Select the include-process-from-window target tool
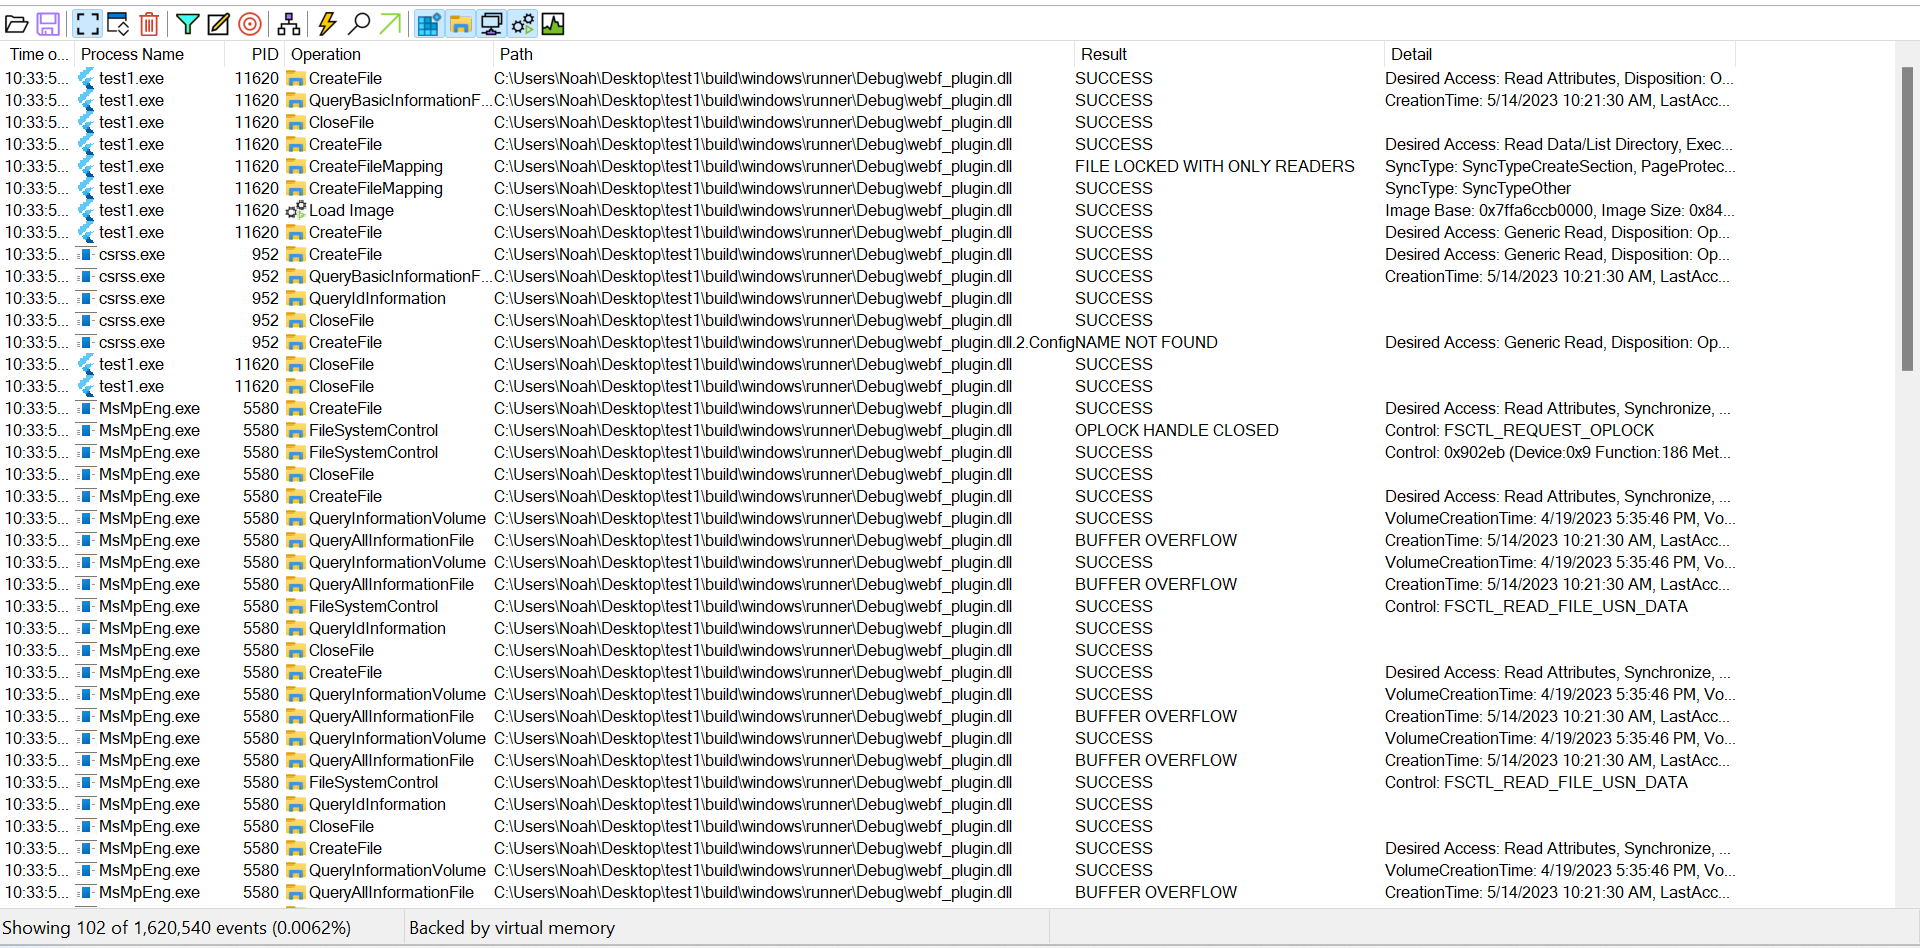 click(250, 24)
